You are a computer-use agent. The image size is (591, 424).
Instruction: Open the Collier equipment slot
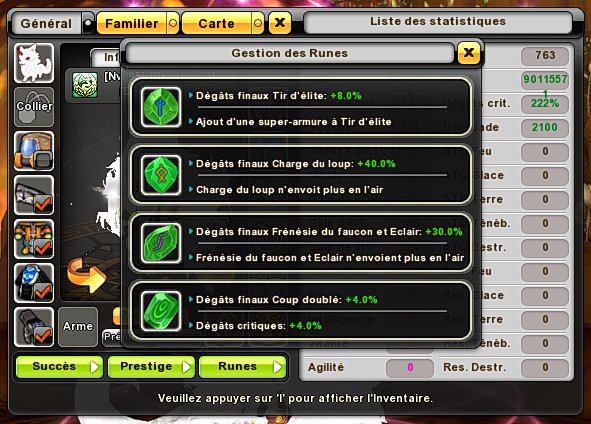(x=34, y=107)
